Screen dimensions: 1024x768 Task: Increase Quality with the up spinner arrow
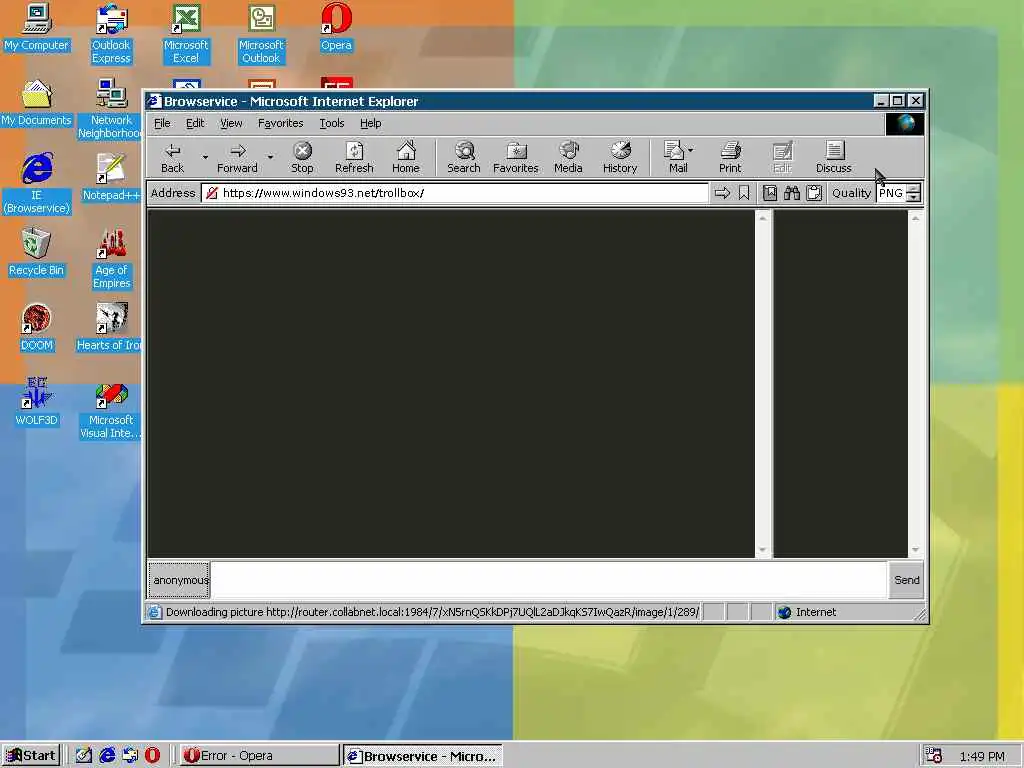pos(914,189)
